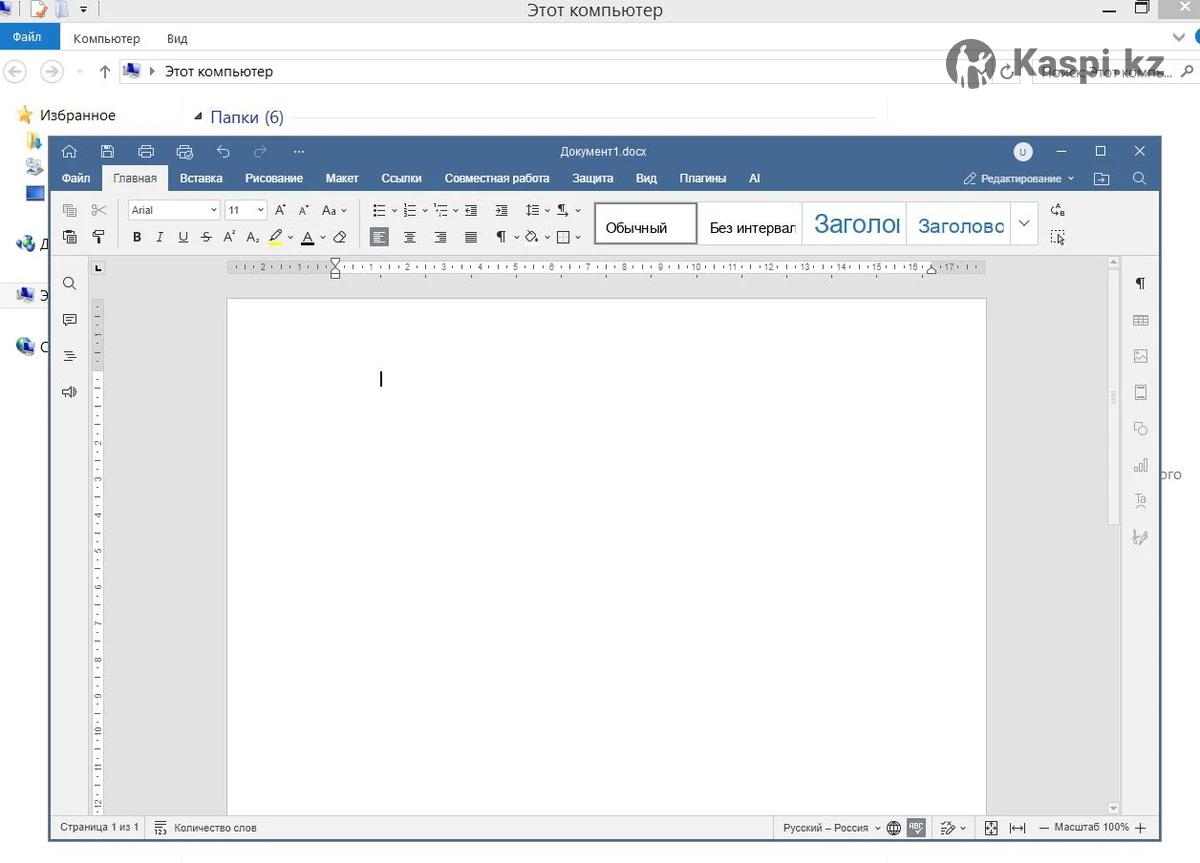Toggle nonprinting characters in ribbon
Image resolution: width=1200 pixels, height=863 pixels.
501,237
